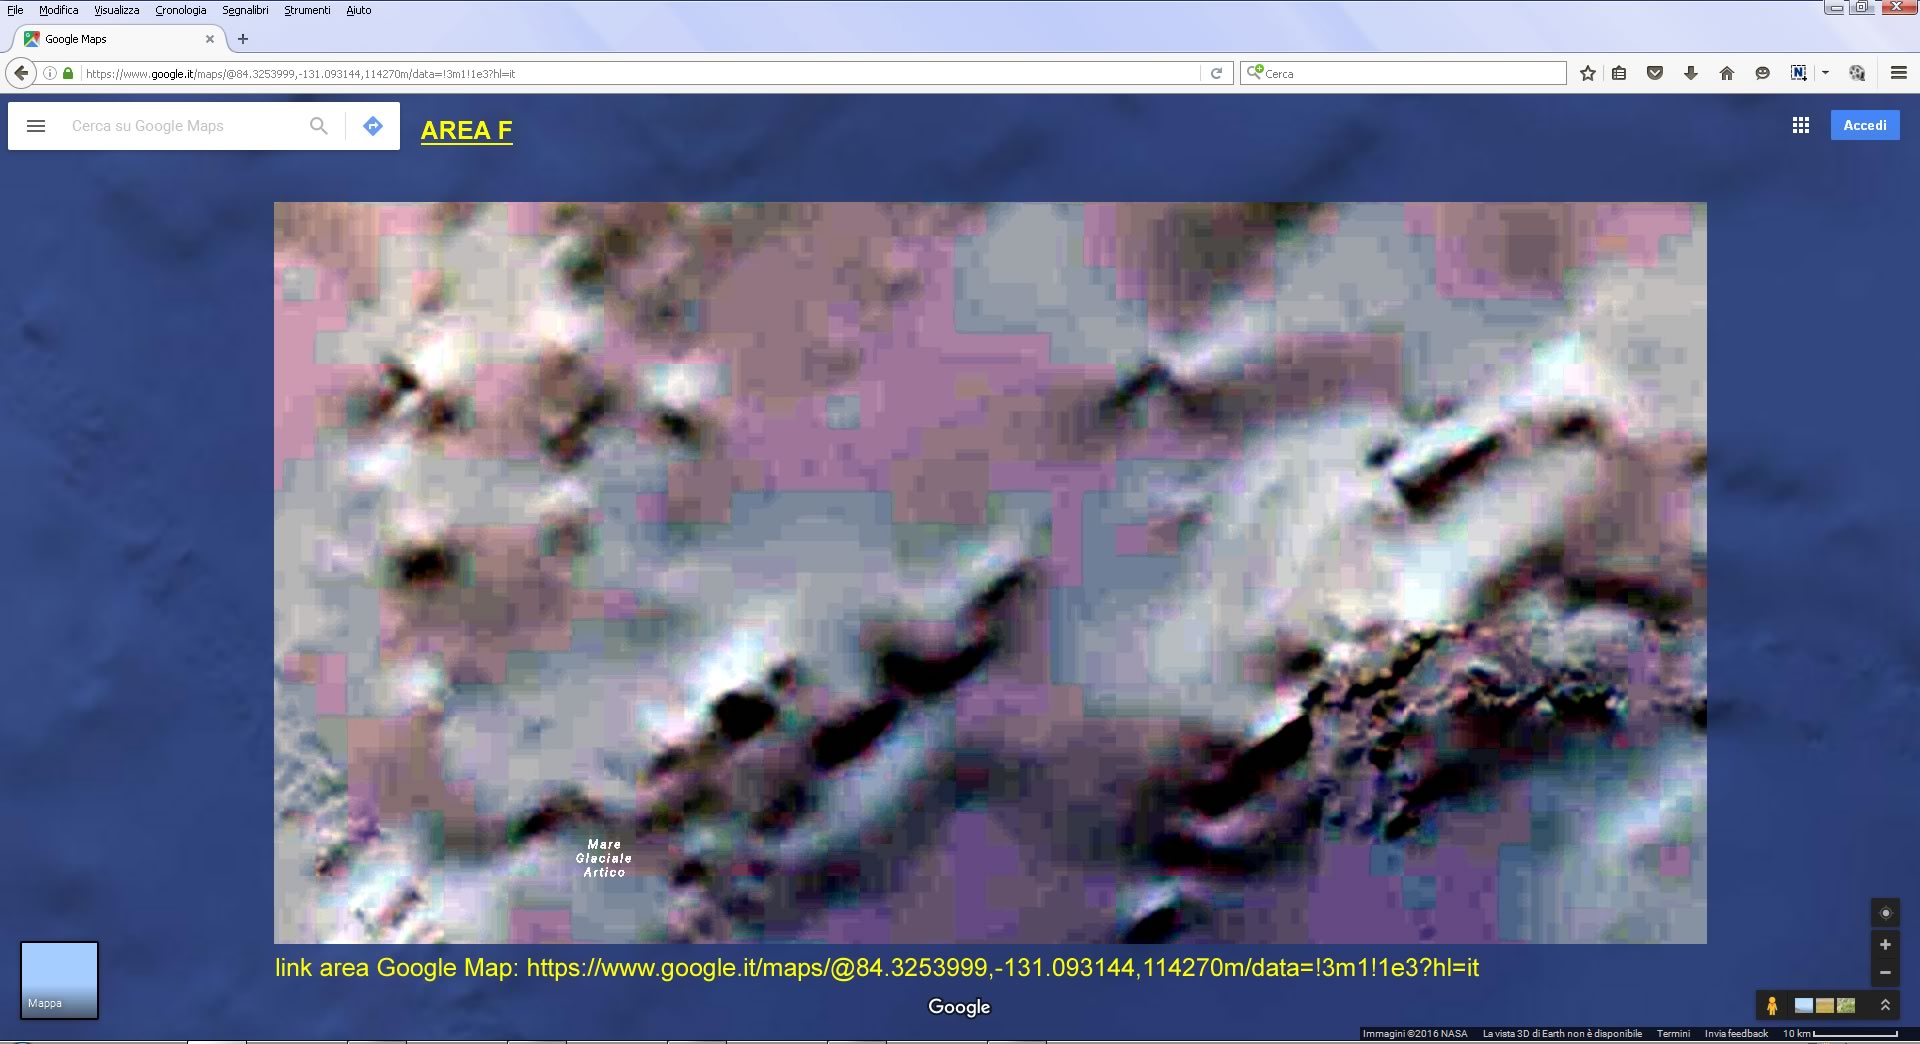Select the Google Maps browser tab

(x=118, y=39)
